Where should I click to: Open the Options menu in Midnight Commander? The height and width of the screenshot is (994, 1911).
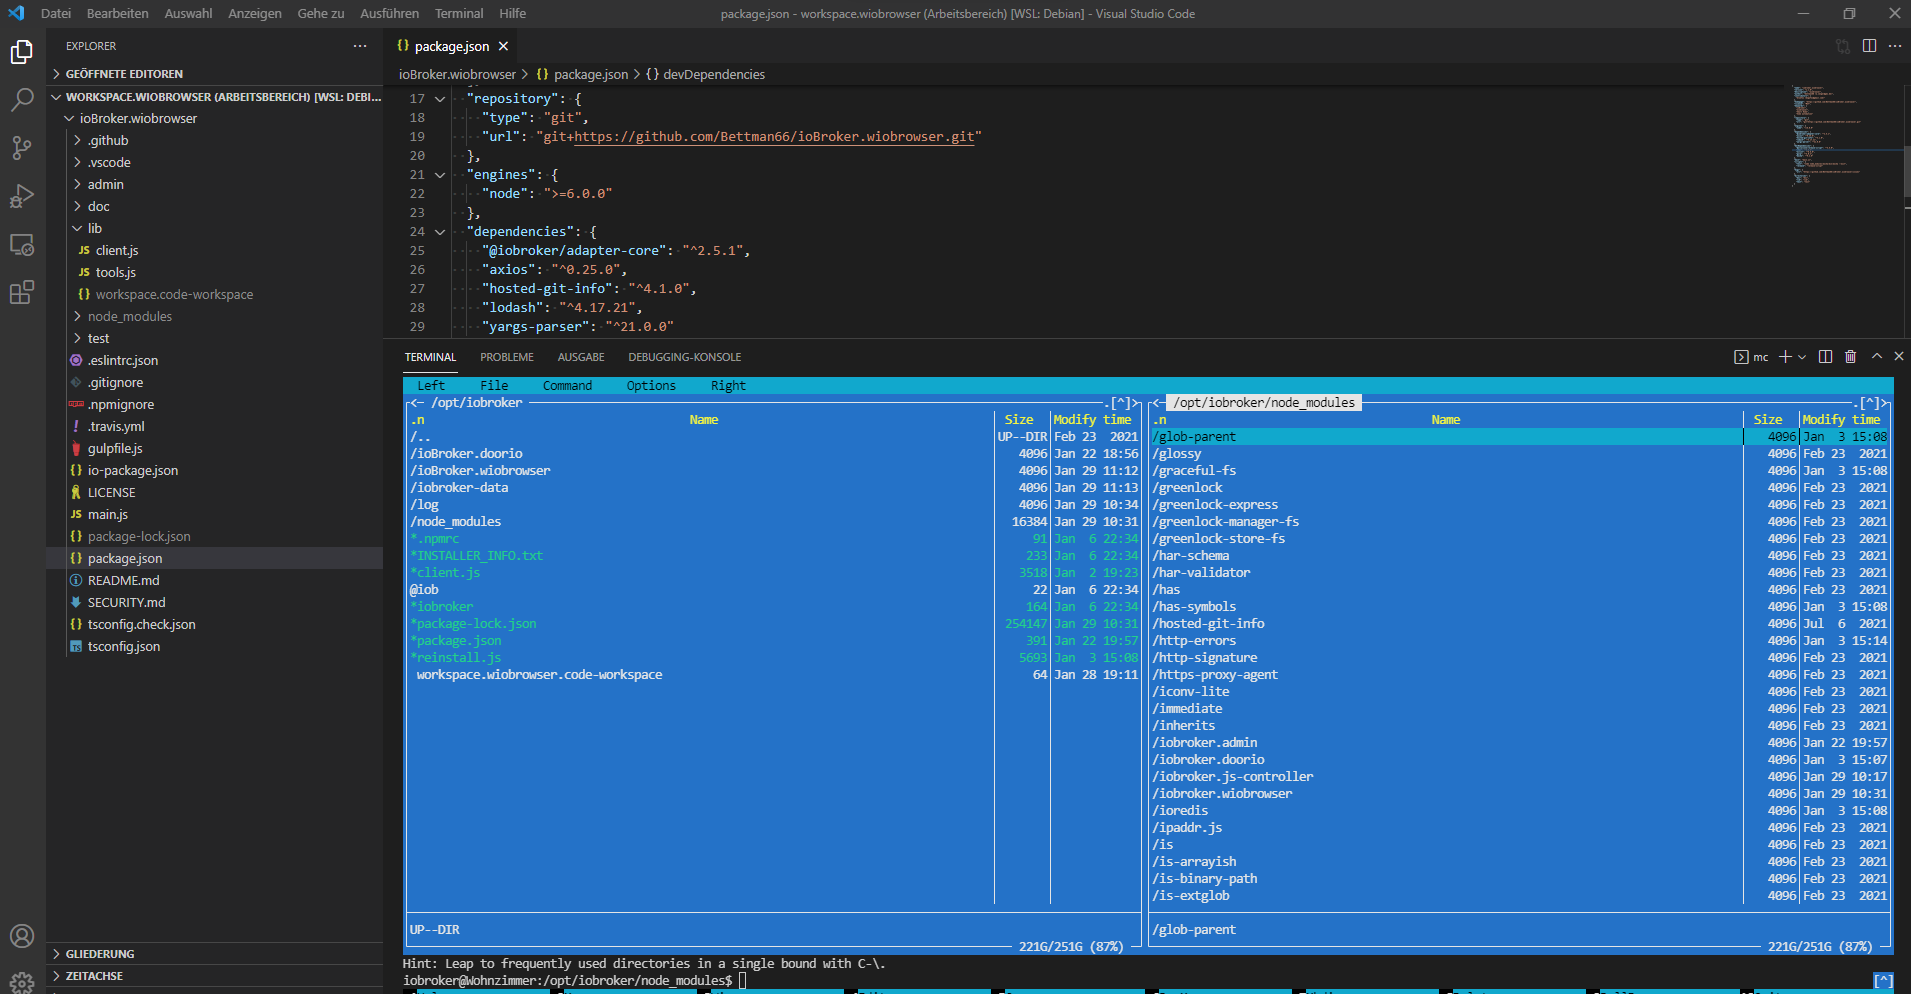651,386
